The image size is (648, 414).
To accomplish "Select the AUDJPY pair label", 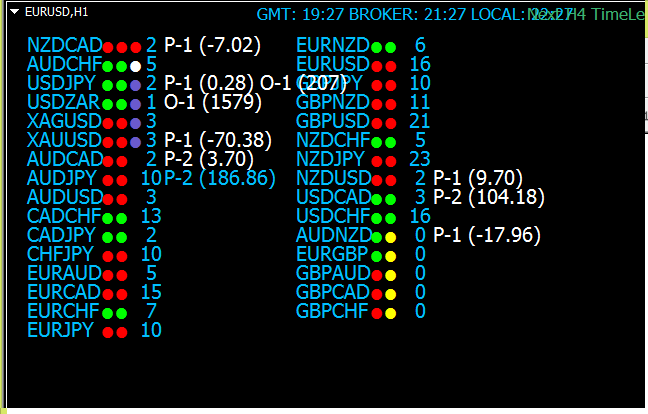I will [62, 178].
